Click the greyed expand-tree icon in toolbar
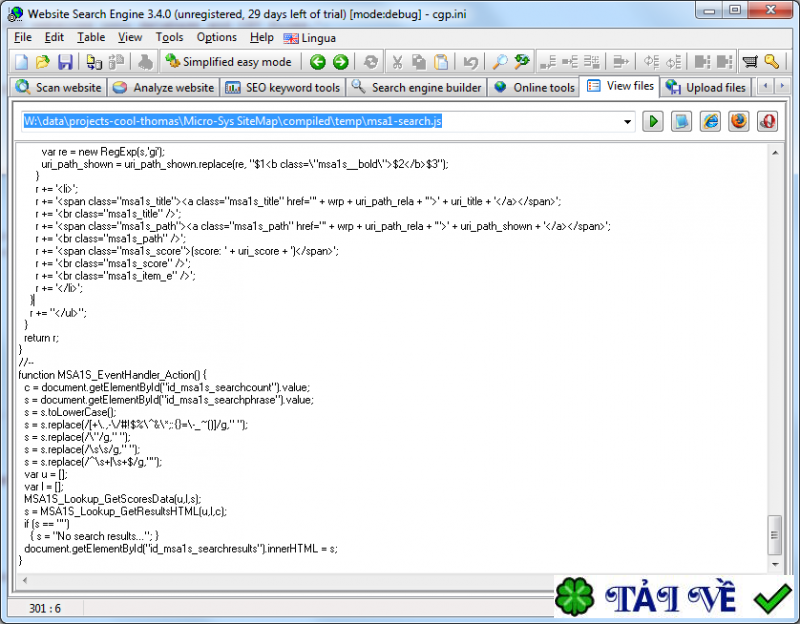 tap(651, 62)
